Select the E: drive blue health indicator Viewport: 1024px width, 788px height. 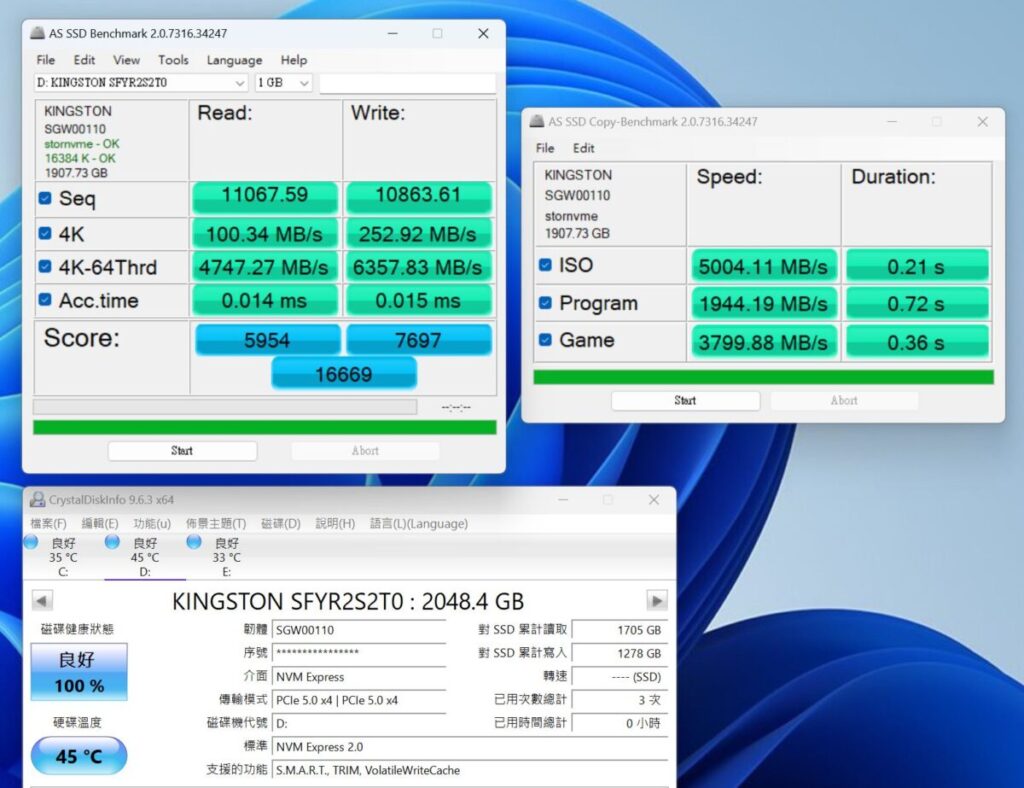[194, 541]
